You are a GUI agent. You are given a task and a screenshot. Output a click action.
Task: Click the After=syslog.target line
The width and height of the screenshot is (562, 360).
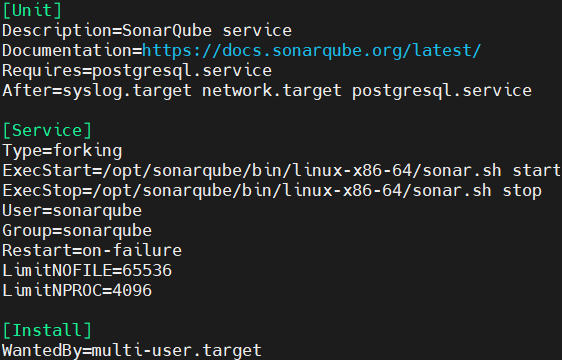coord(267,91)
